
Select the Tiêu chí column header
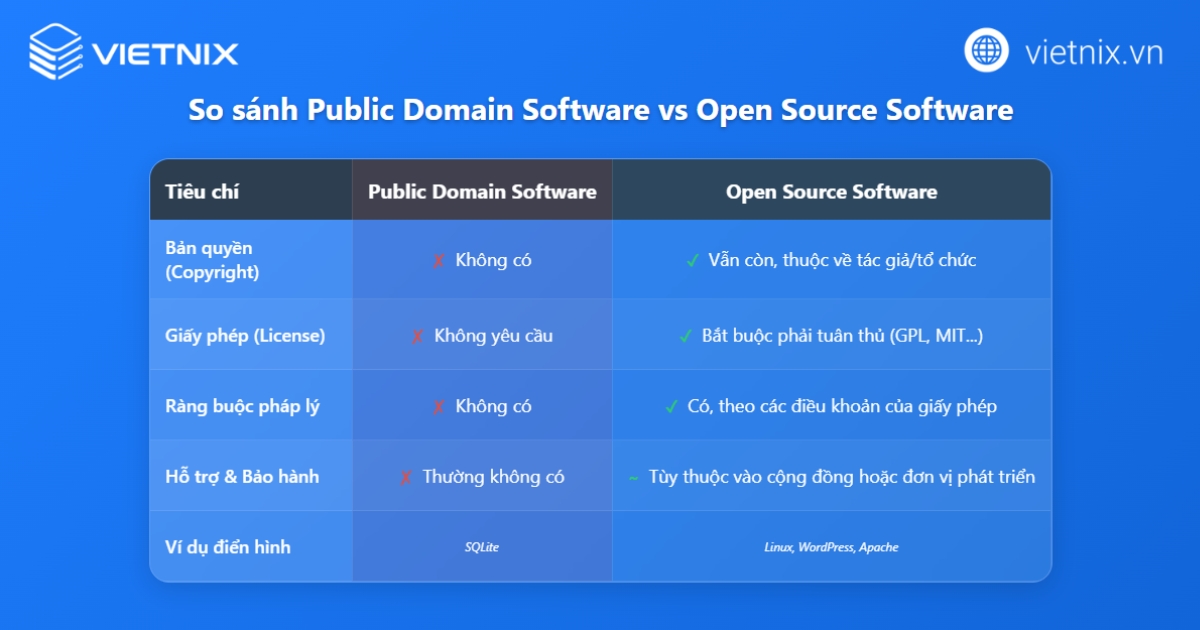[202, 192]
